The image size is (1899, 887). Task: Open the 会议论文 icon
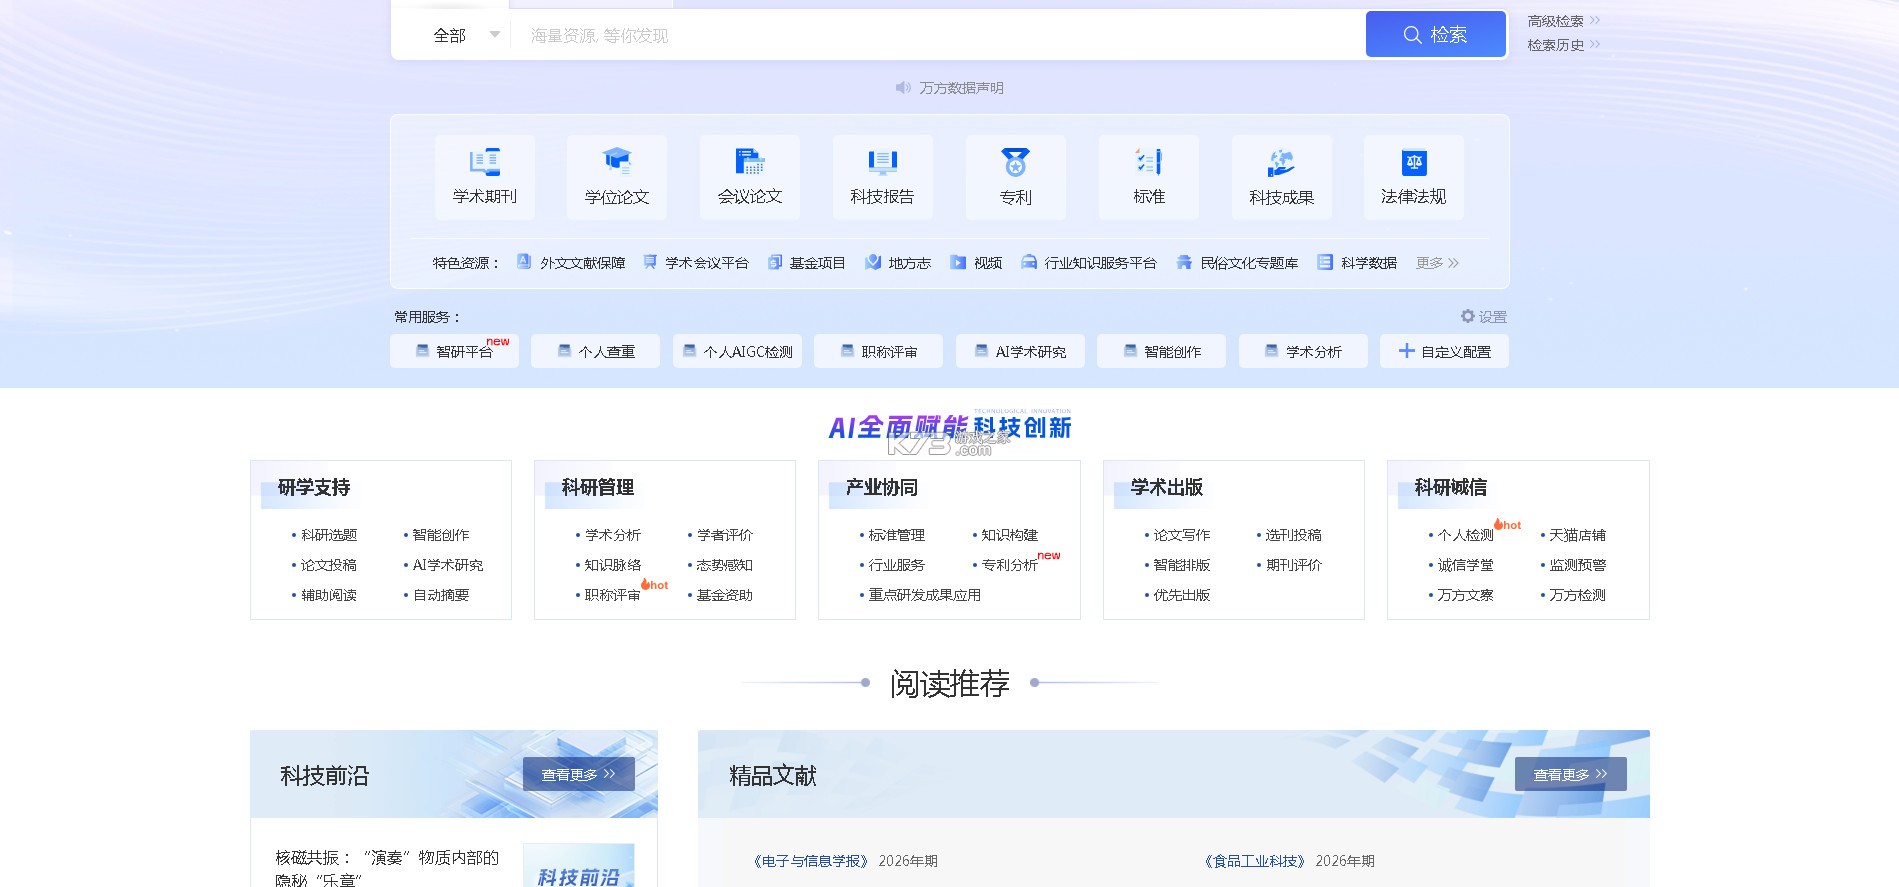(x=750, y=161)
